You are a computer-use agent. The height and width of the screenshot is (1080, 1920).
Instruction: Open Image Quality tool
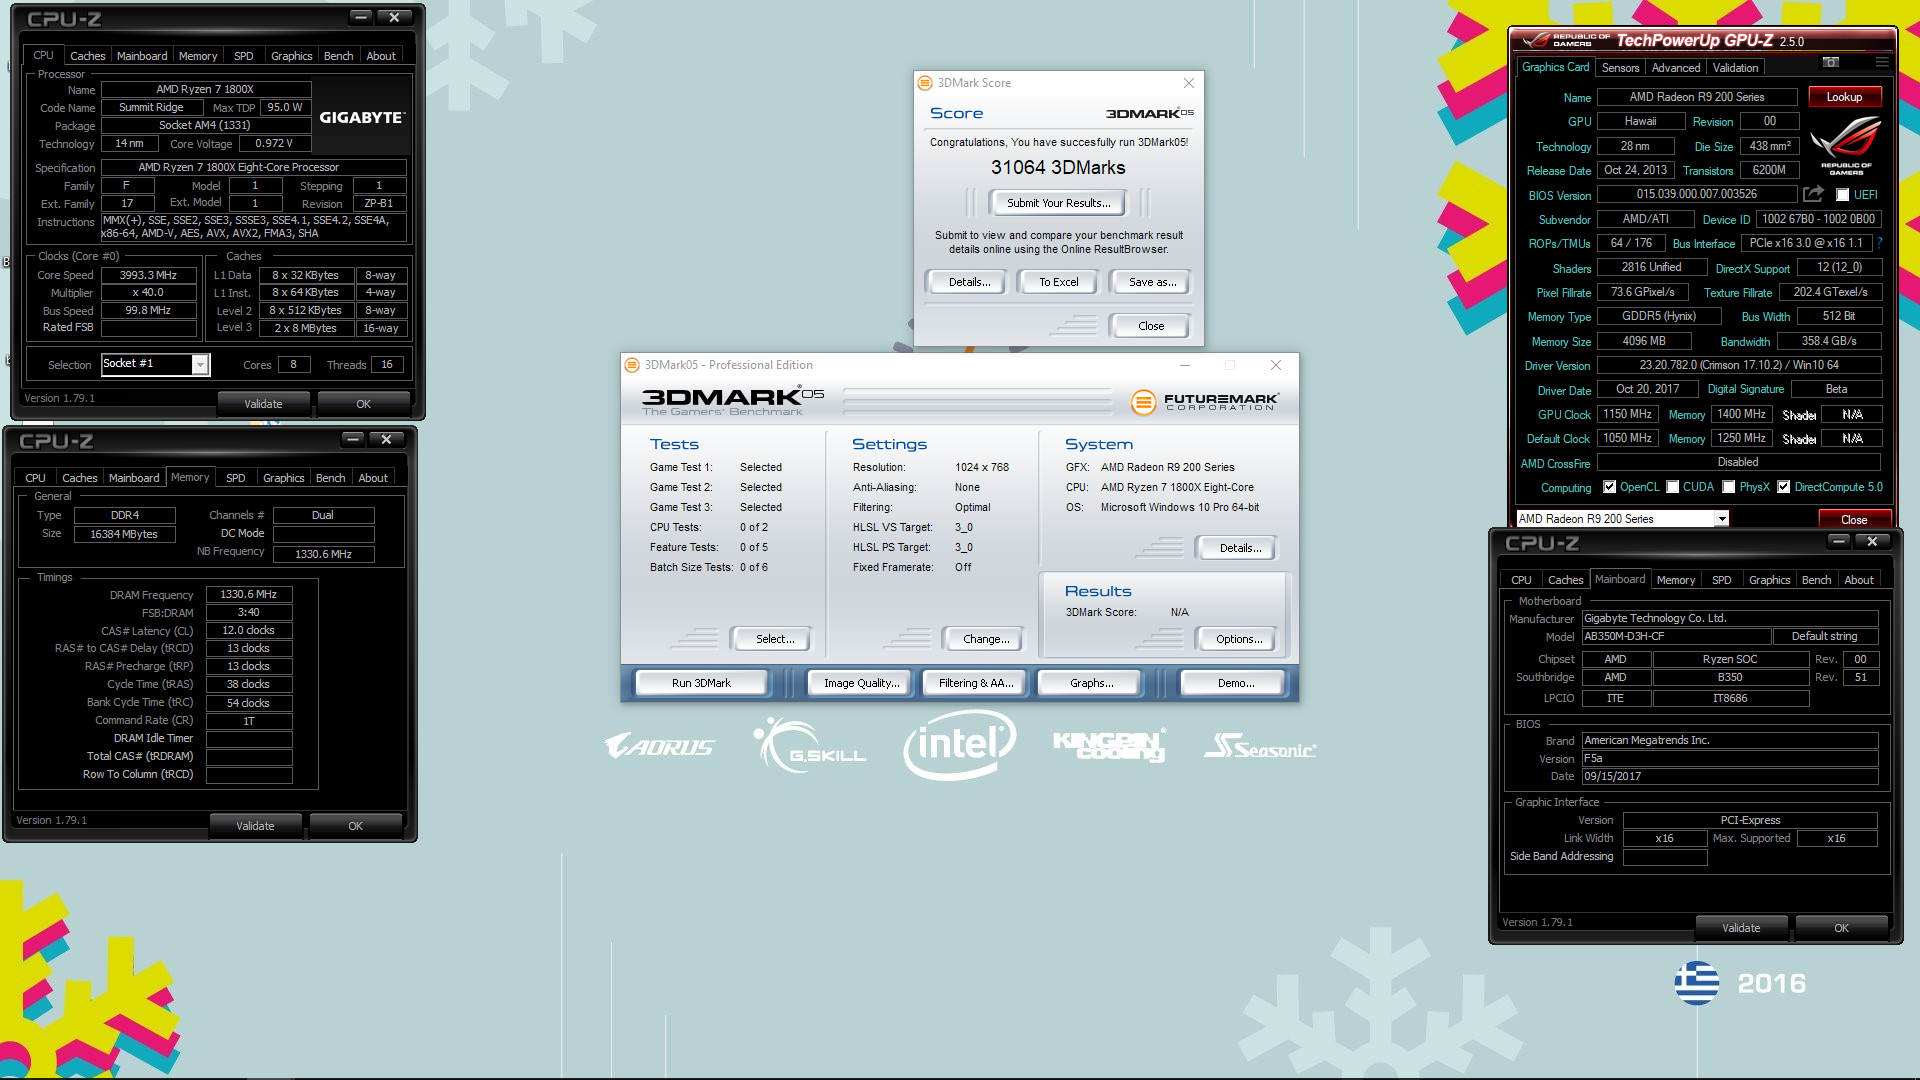[x=861, y=683]
